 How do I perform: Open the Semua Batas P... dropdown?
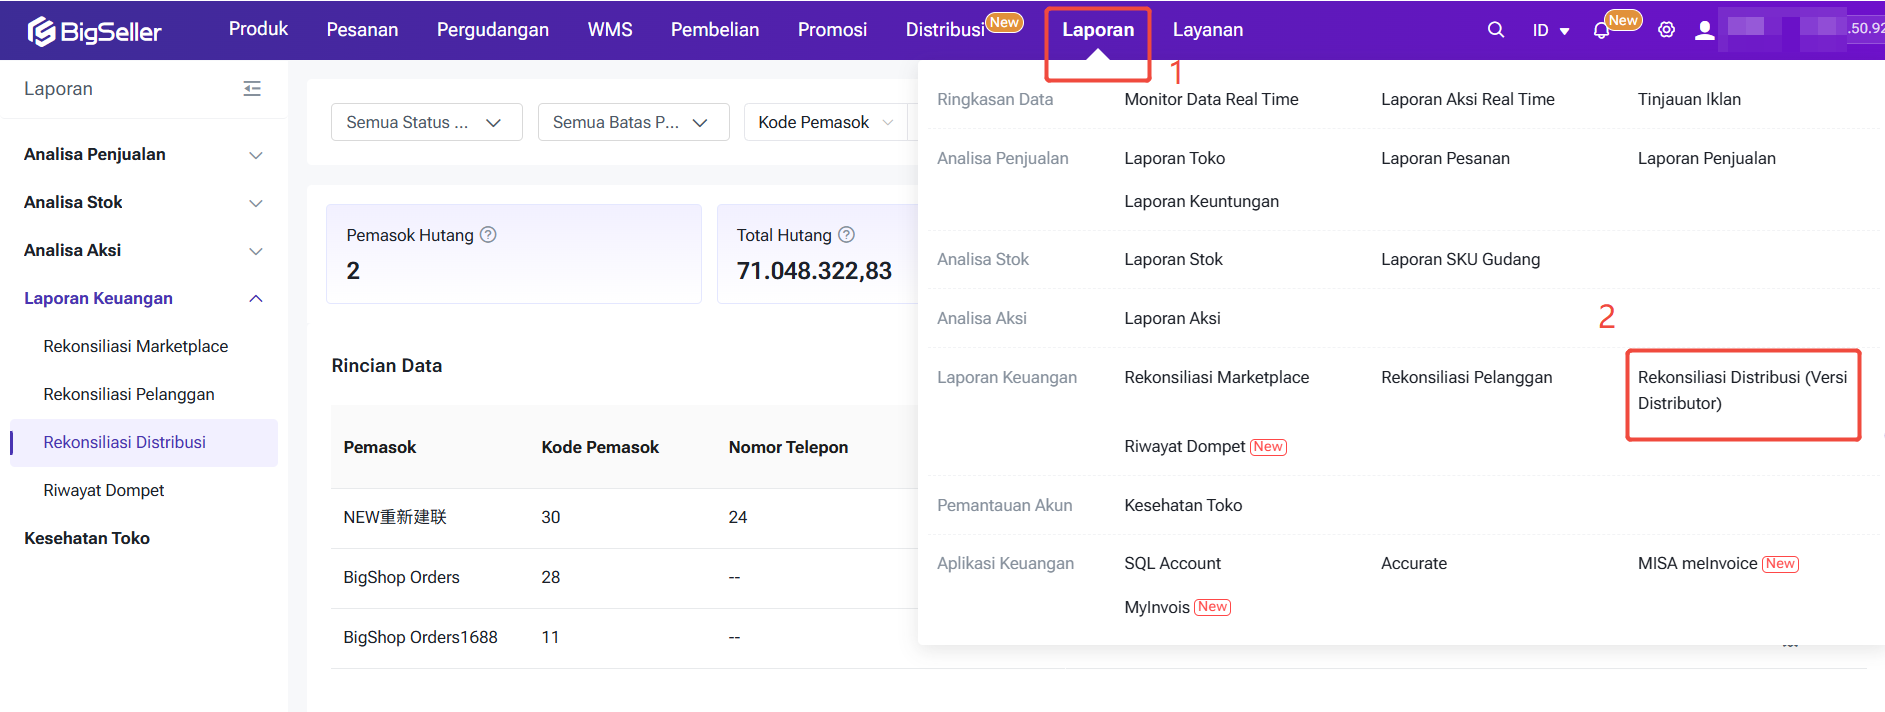pos(632,122)
